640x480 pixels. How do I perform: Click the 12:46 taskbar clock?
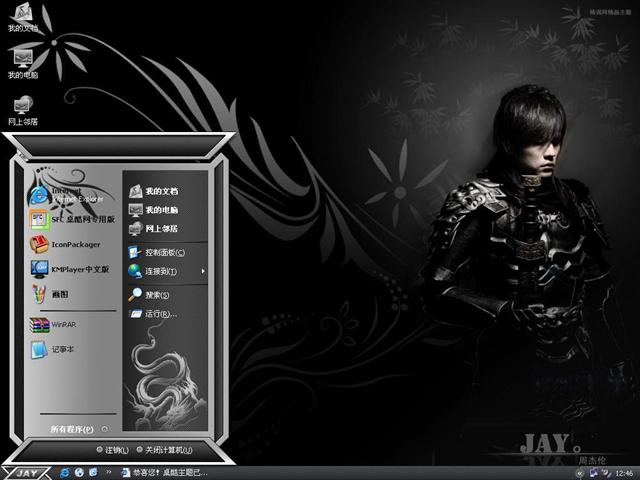624,473
